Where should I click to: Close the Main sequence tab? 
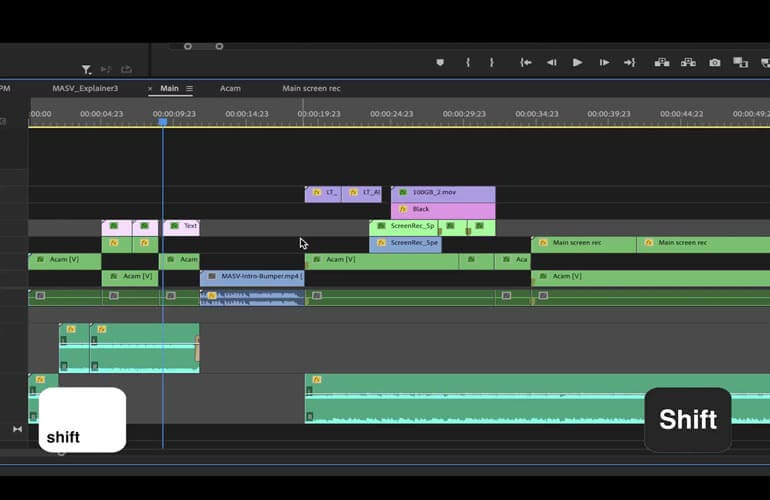click(150, 88)
